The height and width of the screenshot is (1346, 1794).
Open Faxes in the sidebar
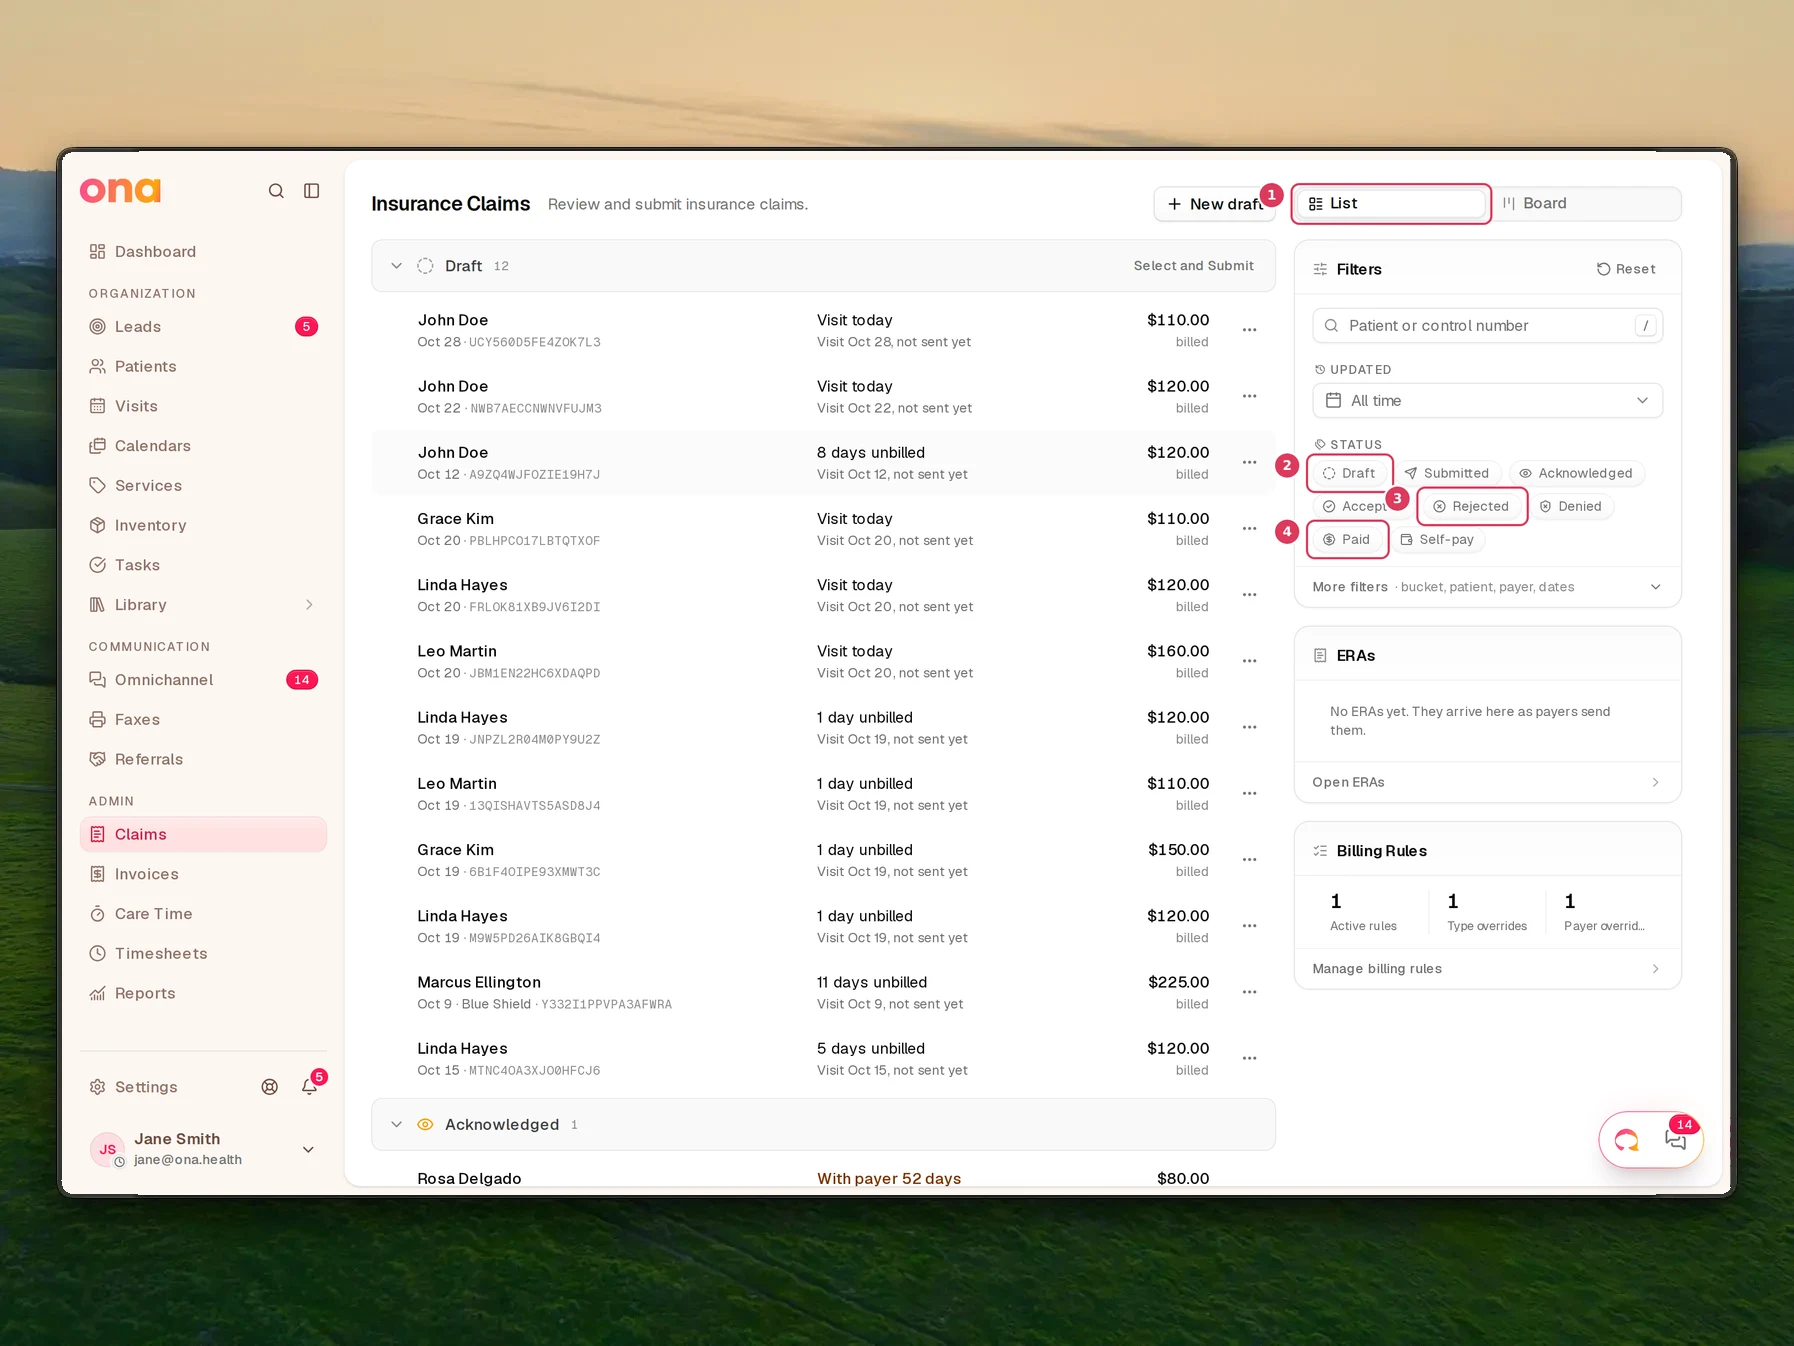pos(203,720)
